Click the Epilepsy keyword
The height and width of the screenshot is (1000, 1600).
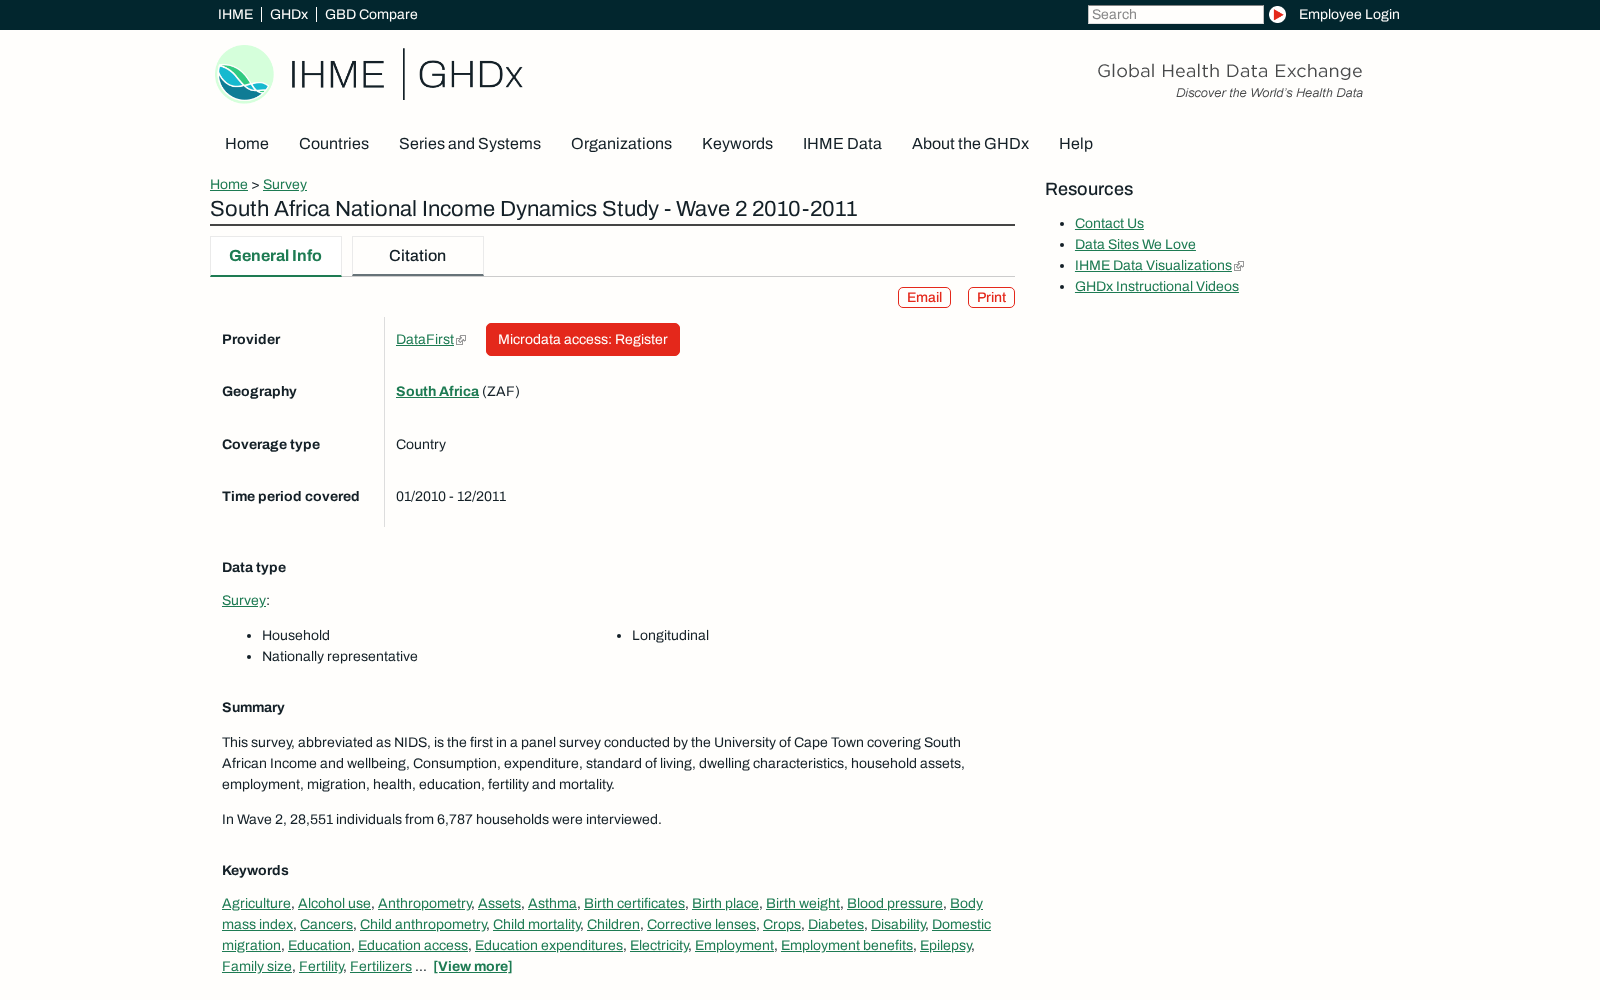pyautogui.click(x=946, y=946)
